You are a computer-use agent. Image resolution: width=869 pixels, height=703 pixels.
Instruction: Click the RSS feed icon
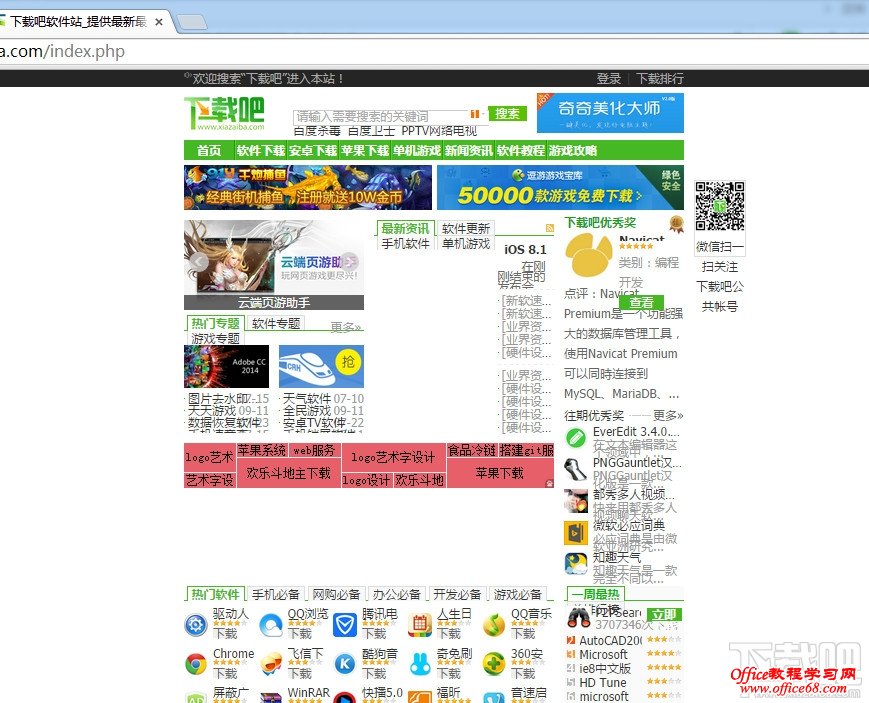(x=550, y=228)
